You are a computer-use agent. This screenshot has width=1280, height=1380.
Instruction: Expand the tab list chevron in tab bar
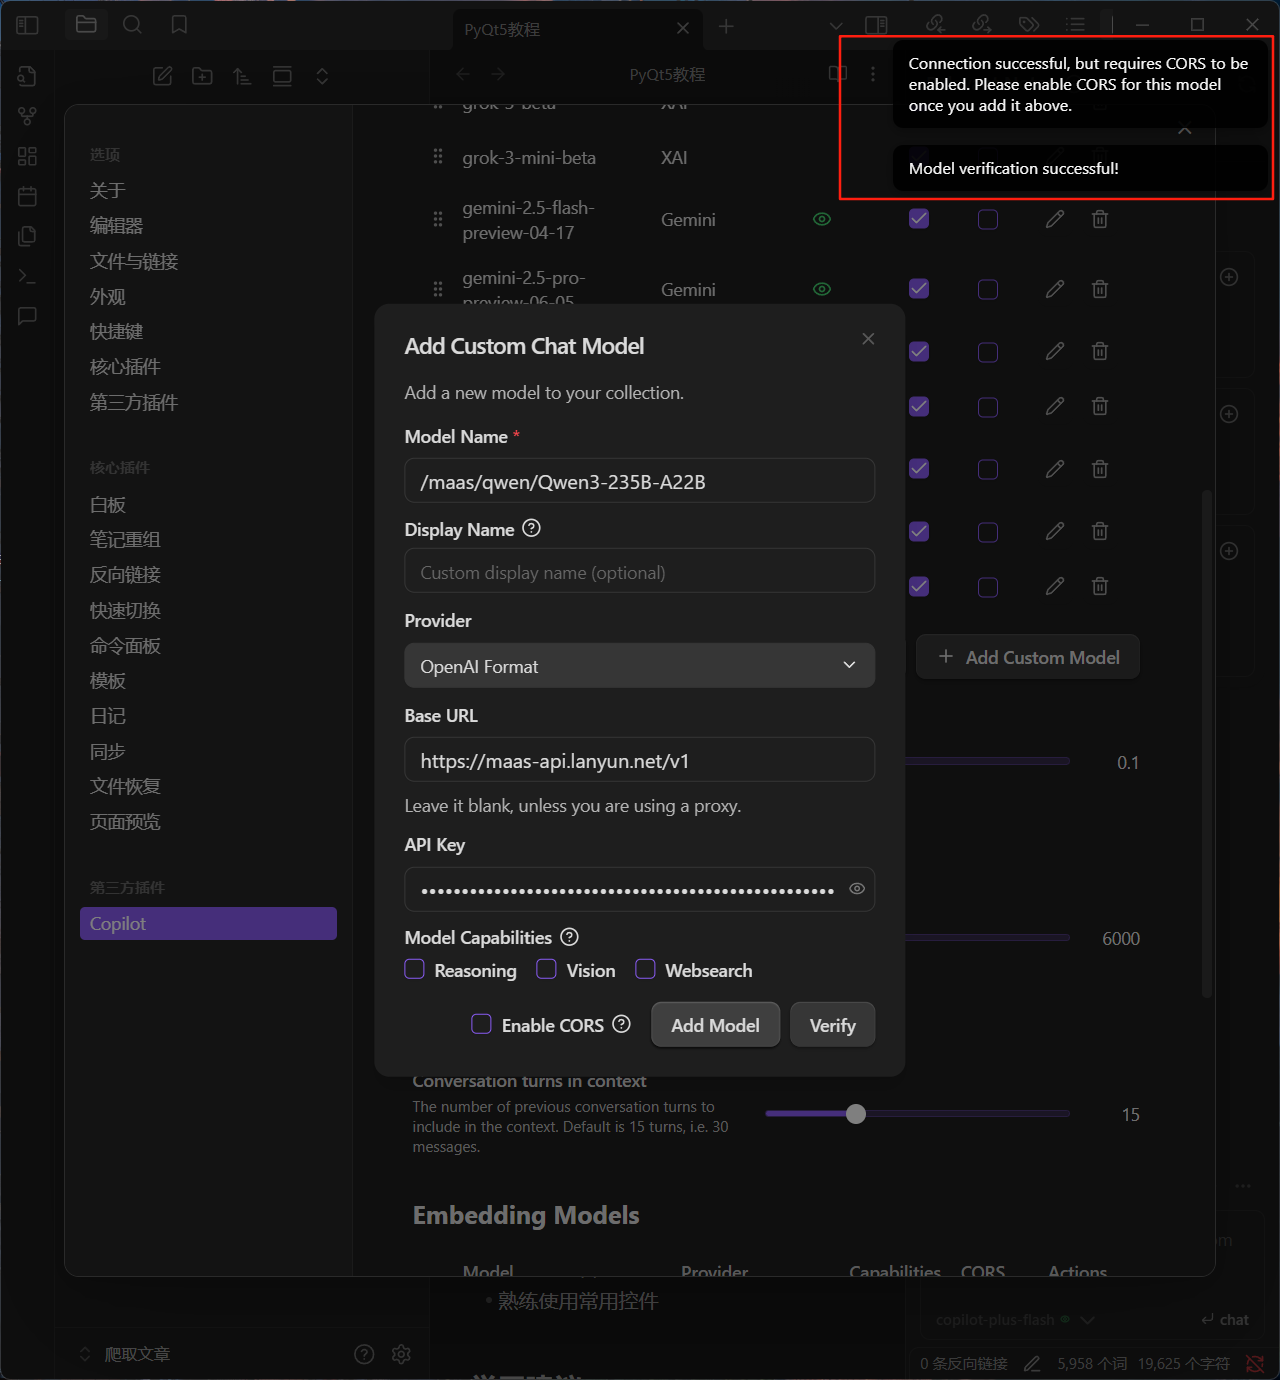(836, 26)
